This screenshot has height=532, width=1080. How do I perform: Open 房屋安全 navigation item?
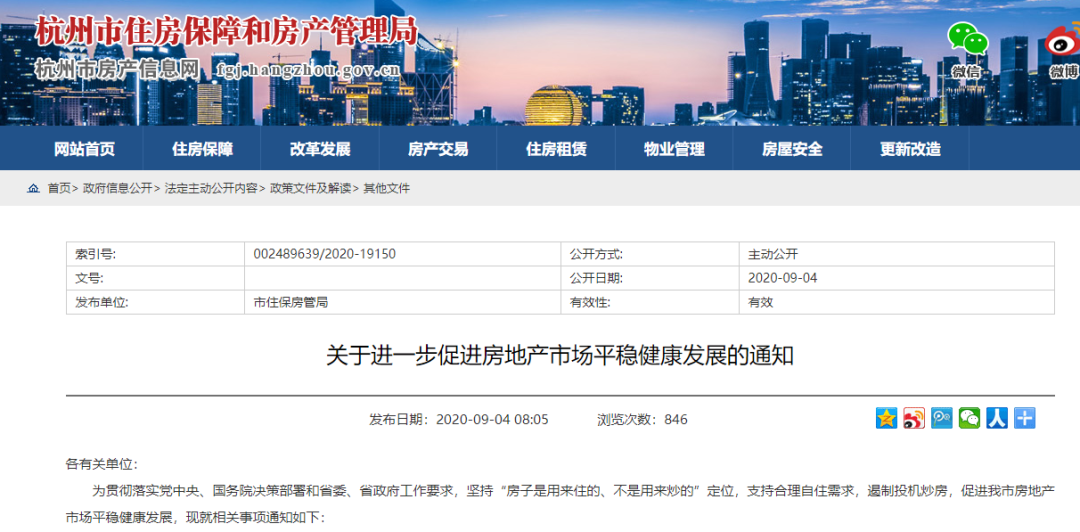pos(792,149)
